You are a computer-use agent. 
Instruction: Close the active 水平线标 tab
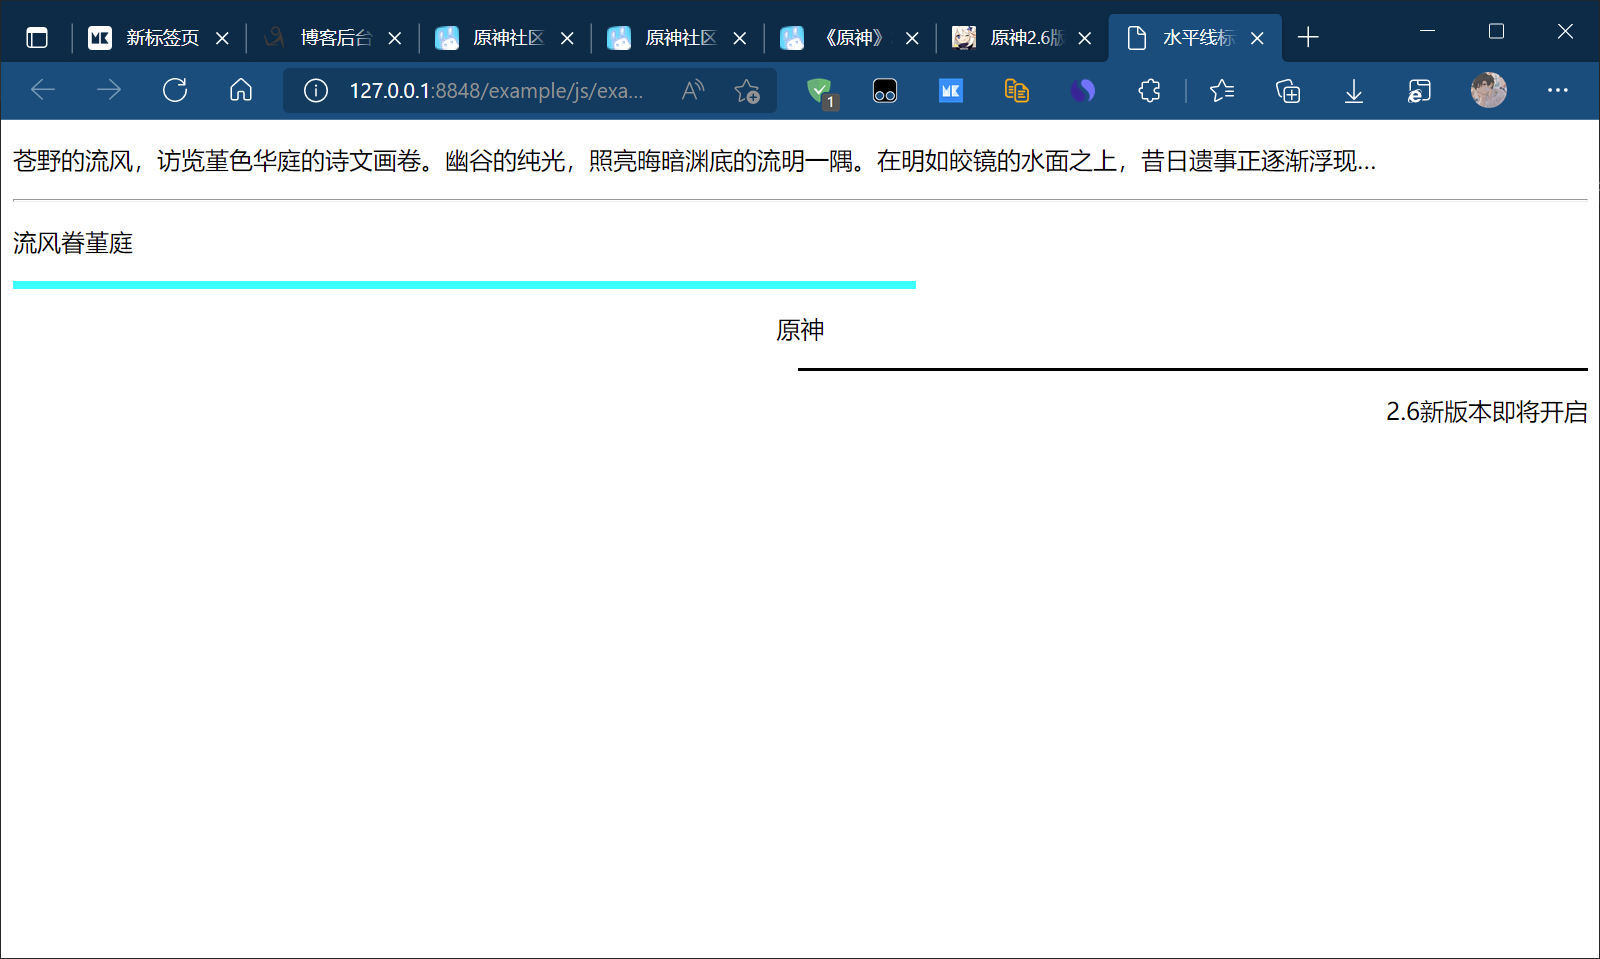click(x=1257, y=38)
